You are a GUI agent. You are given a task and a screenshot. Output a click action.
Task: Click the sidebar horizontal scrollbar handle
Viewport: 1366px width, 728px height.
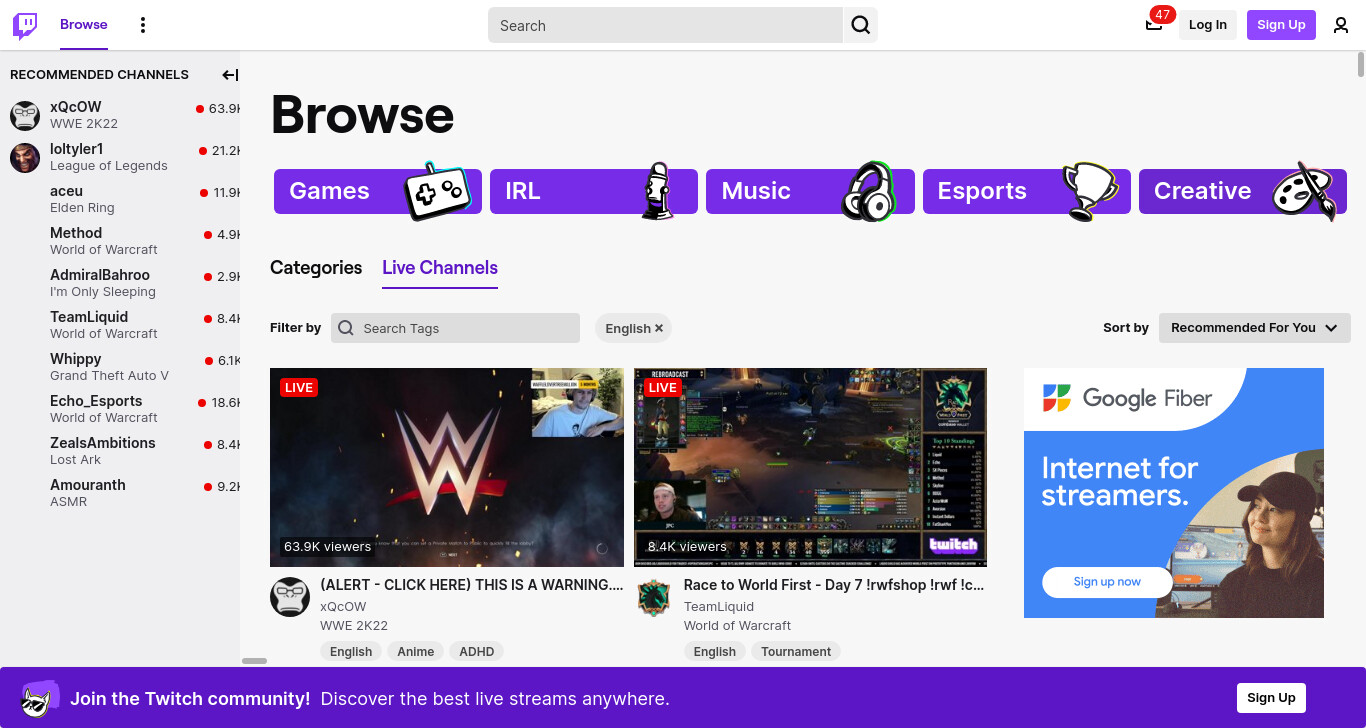(255, 661)
